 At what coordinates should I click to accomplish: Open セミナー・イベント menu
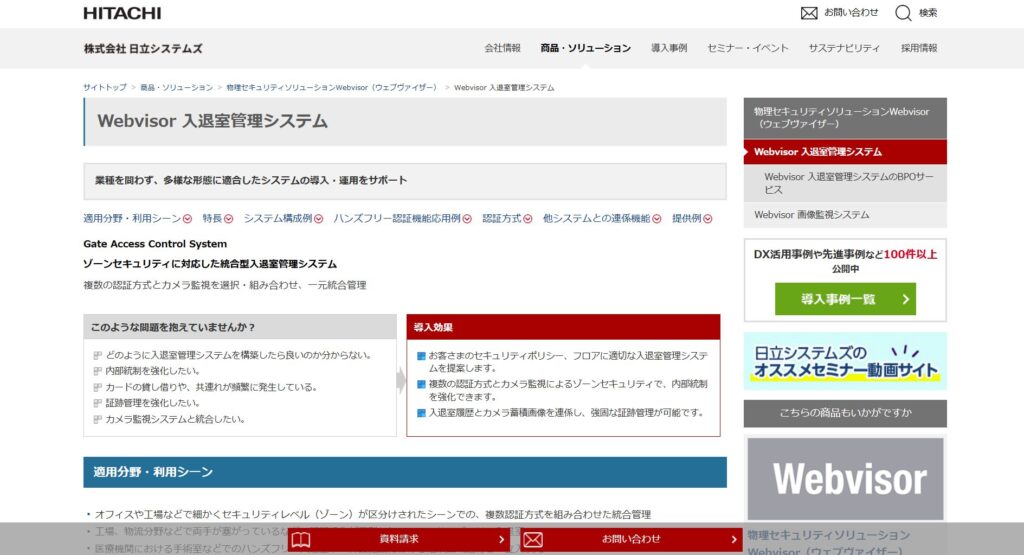pyautogui.click(x=748, y=48)
